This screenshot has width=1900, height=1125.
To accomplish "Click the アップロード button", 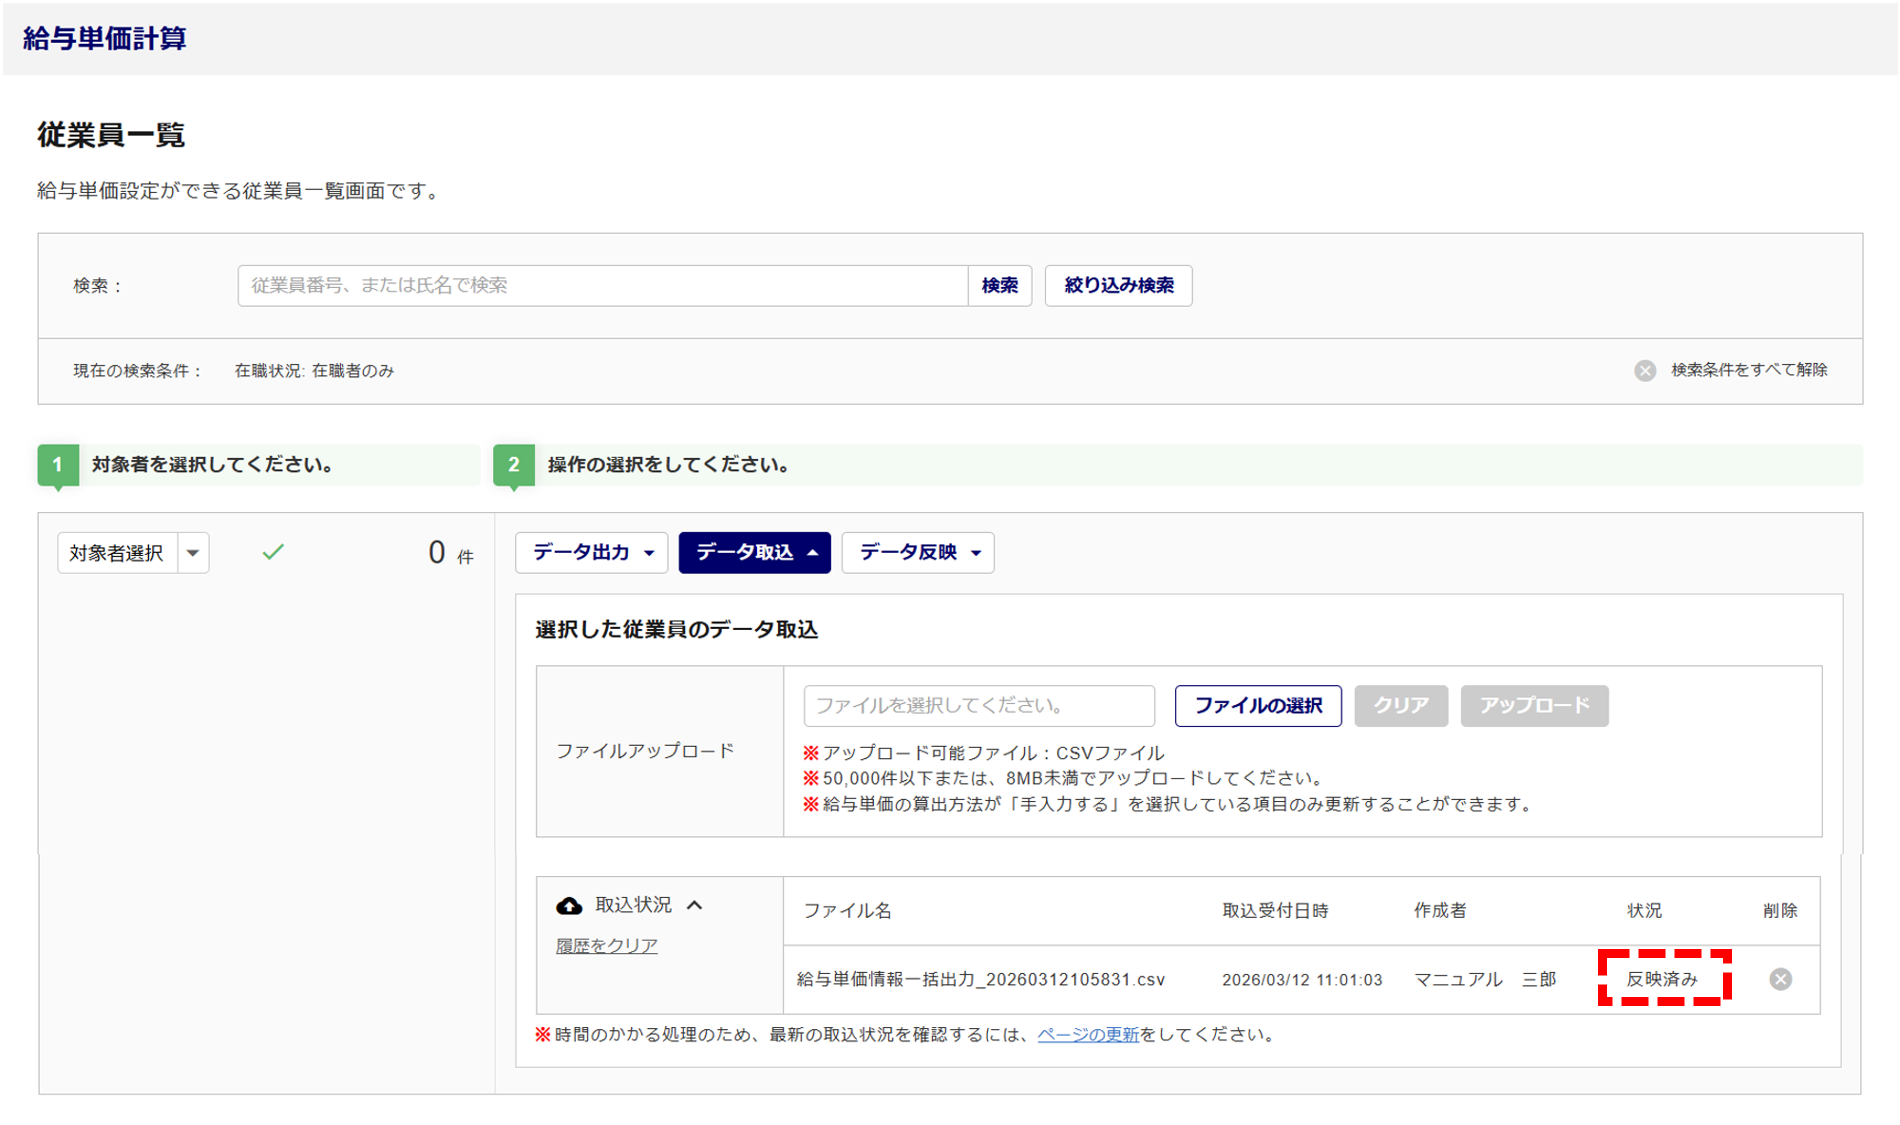I will [x=1533, y=706].
